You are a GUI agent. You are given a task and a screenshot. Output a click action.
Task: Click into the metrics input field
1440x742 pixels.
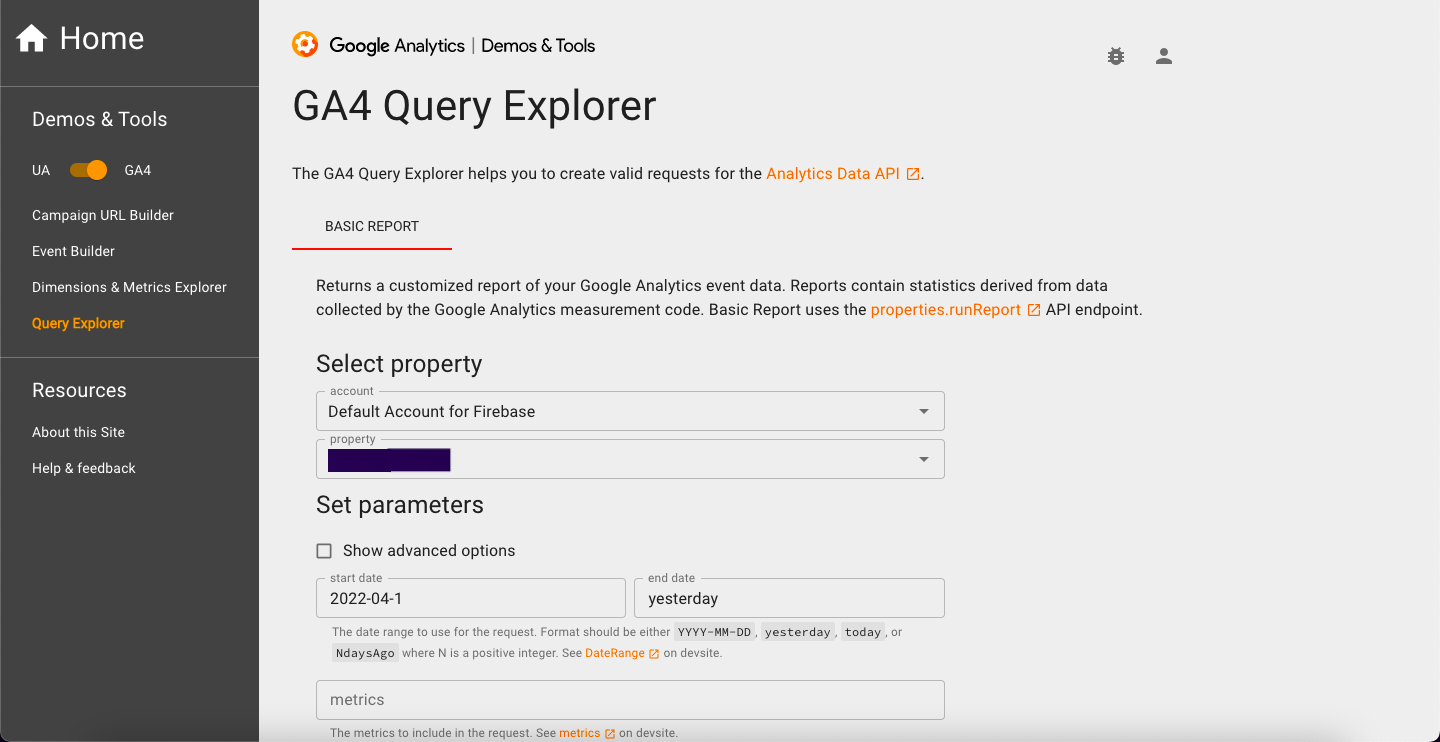[x=630, y=700]
